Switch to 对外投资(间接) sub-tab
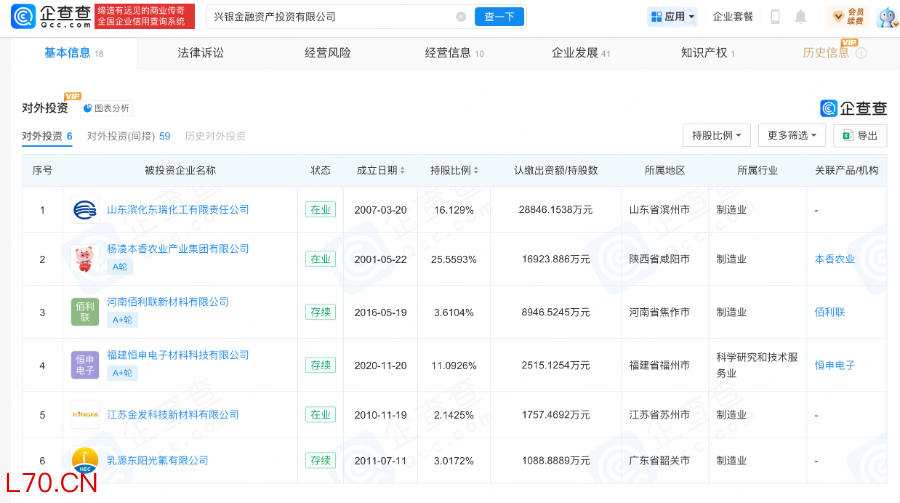This screenshot has width=900, height=503. coord(128,136)
